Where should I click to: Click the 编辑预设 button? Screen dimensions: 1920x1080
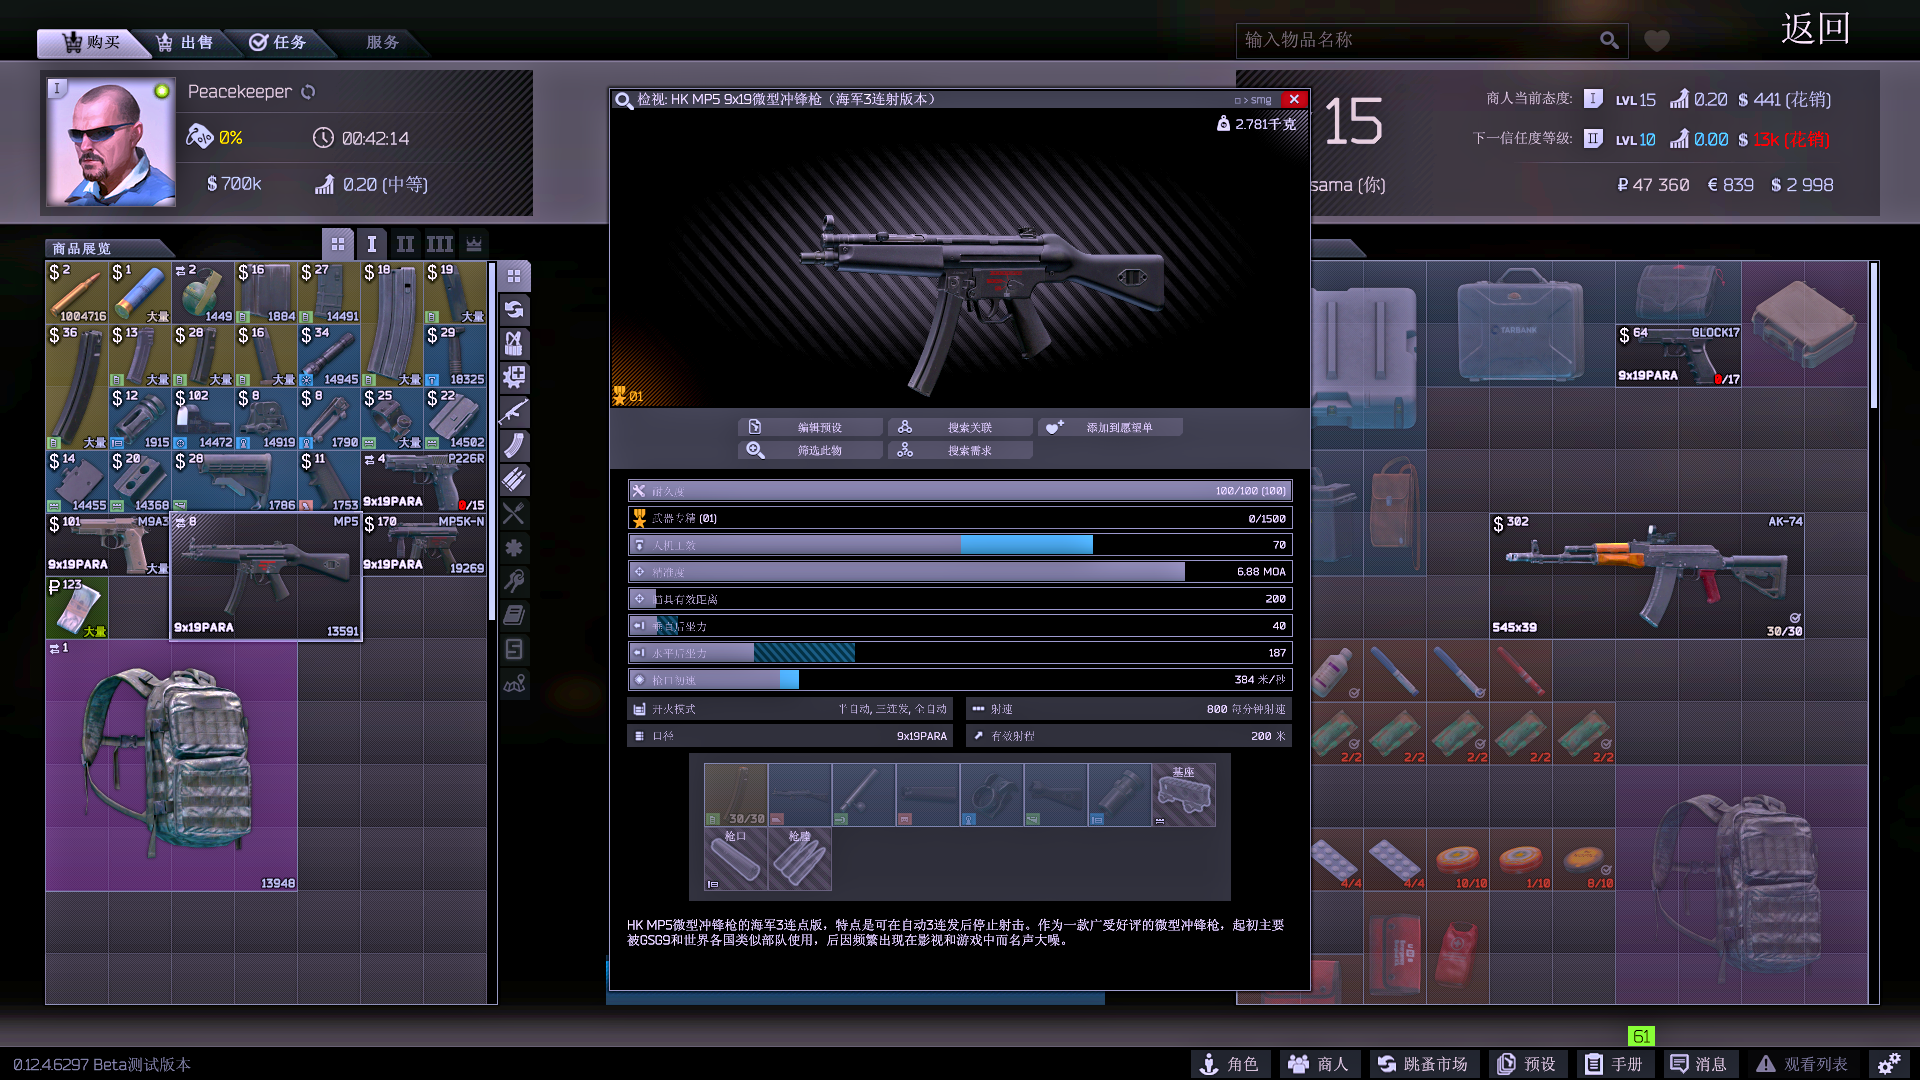(x=810, y=427)
